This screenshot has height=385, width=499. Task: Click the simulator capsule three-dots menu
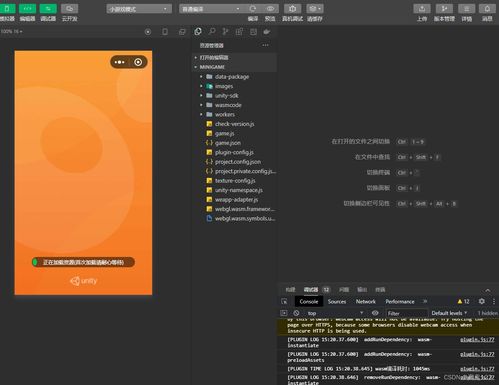click(x=119, y=62)
